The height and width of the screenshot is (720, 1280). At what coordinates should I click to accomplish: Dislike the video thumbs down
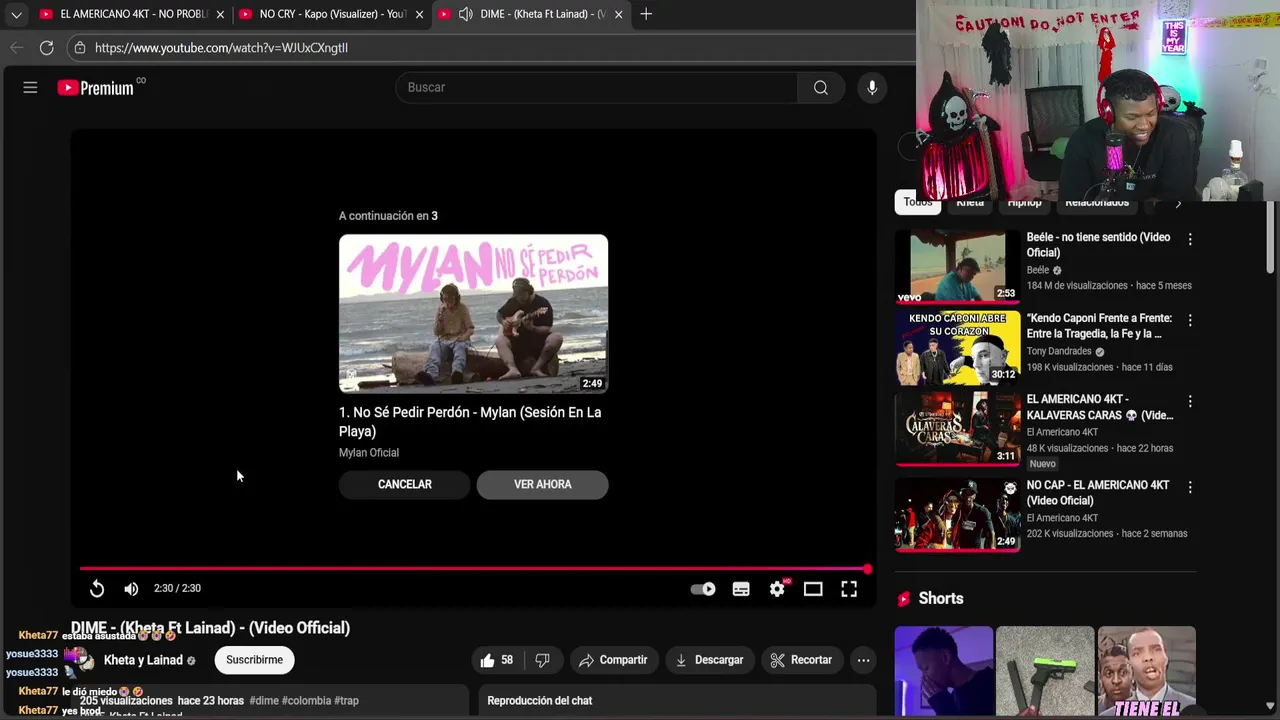tap(542, 660)
